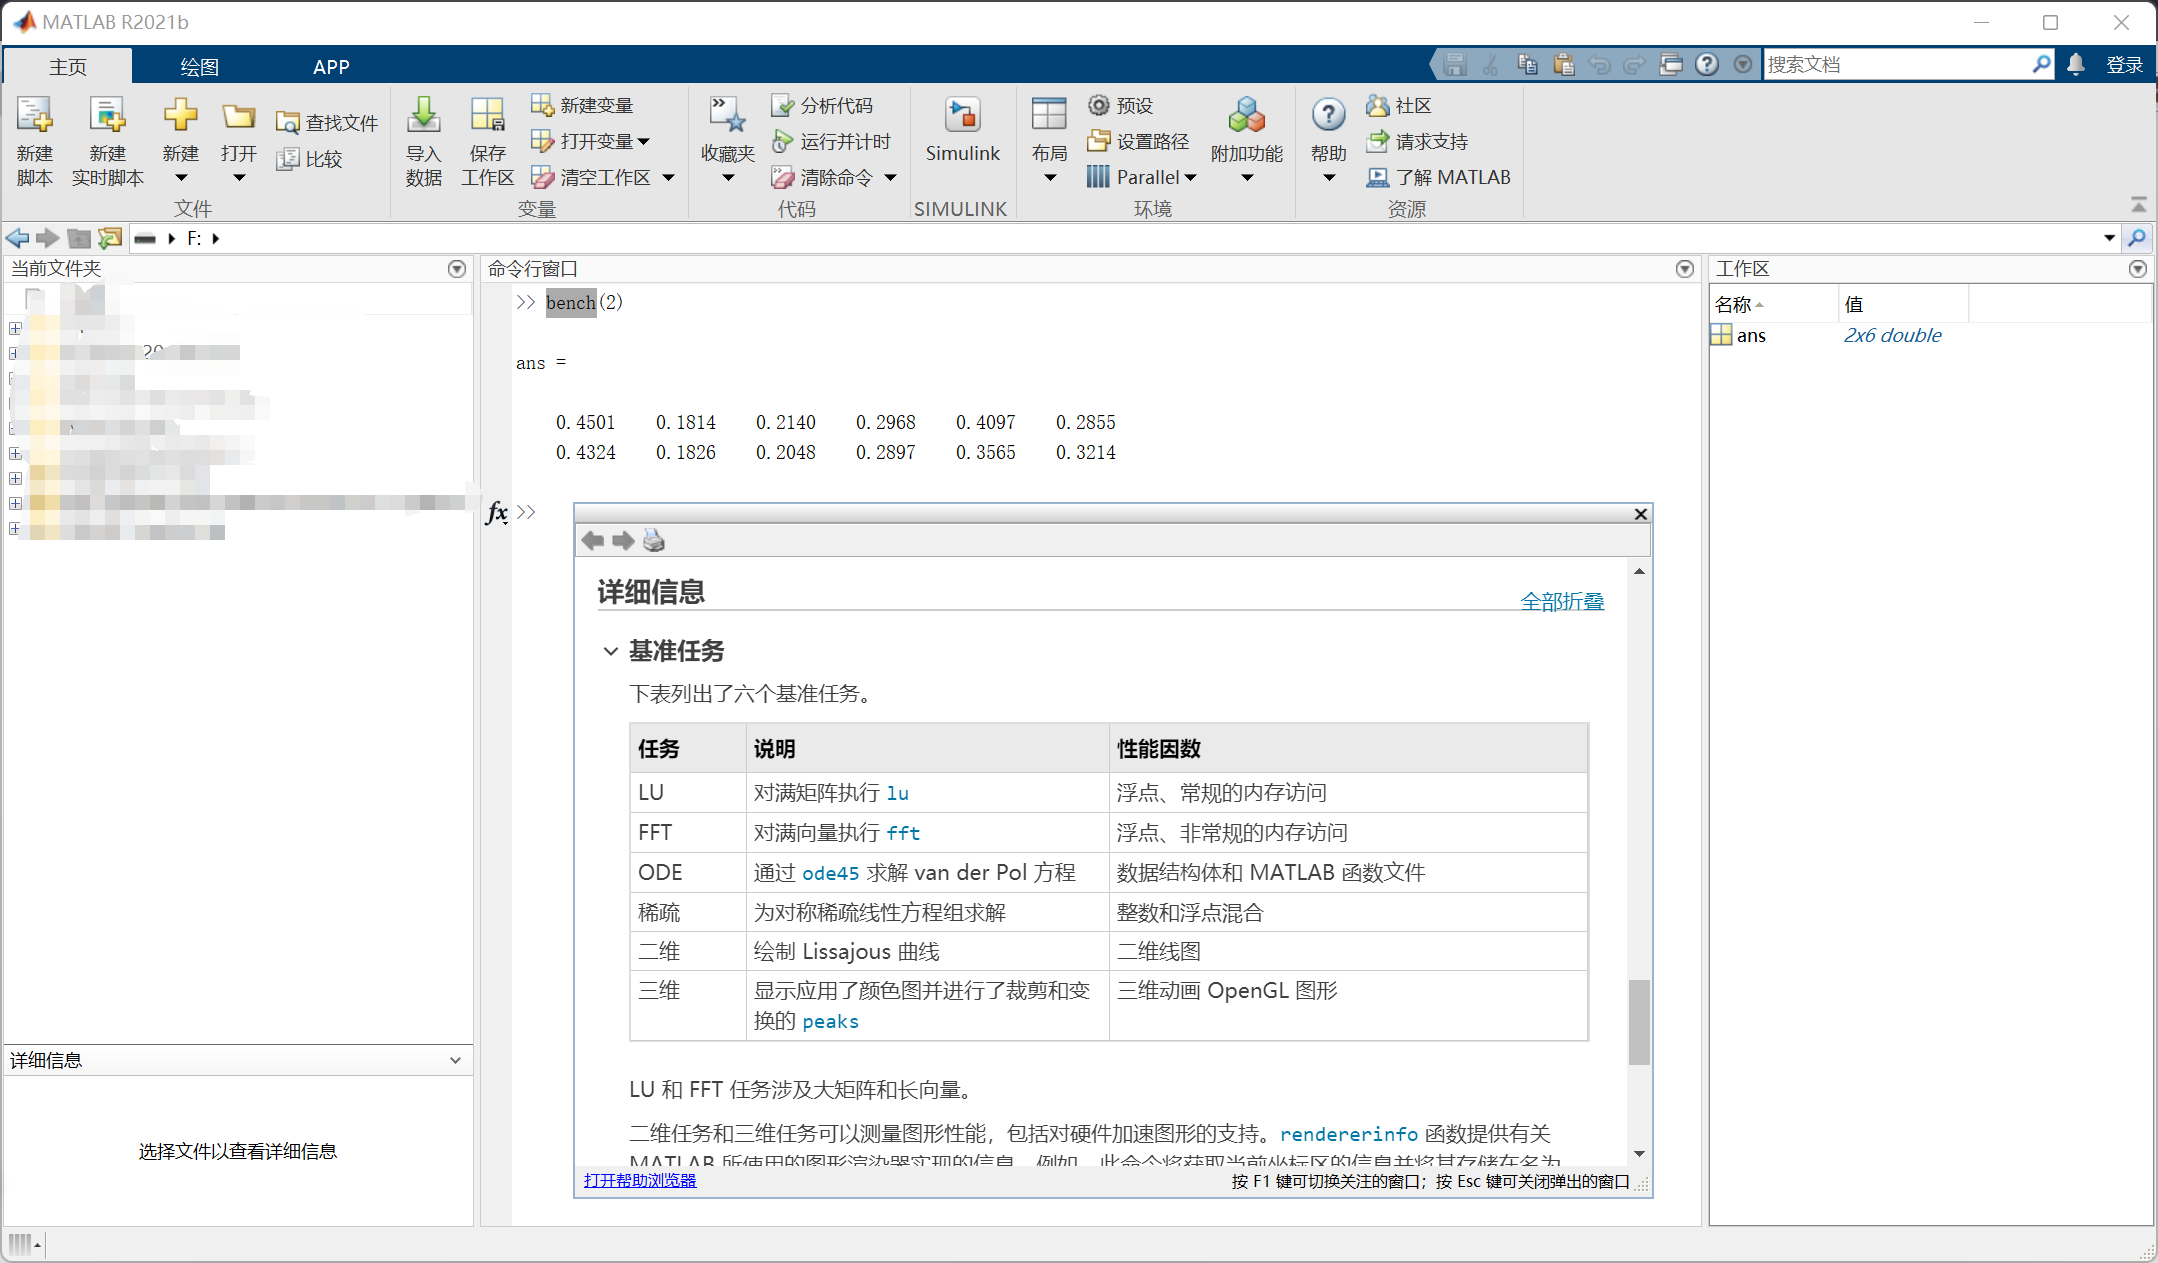2158x1263 pixels.
Task: Sort workspace by 名称 column header
Action: [x=1773, y=304]
